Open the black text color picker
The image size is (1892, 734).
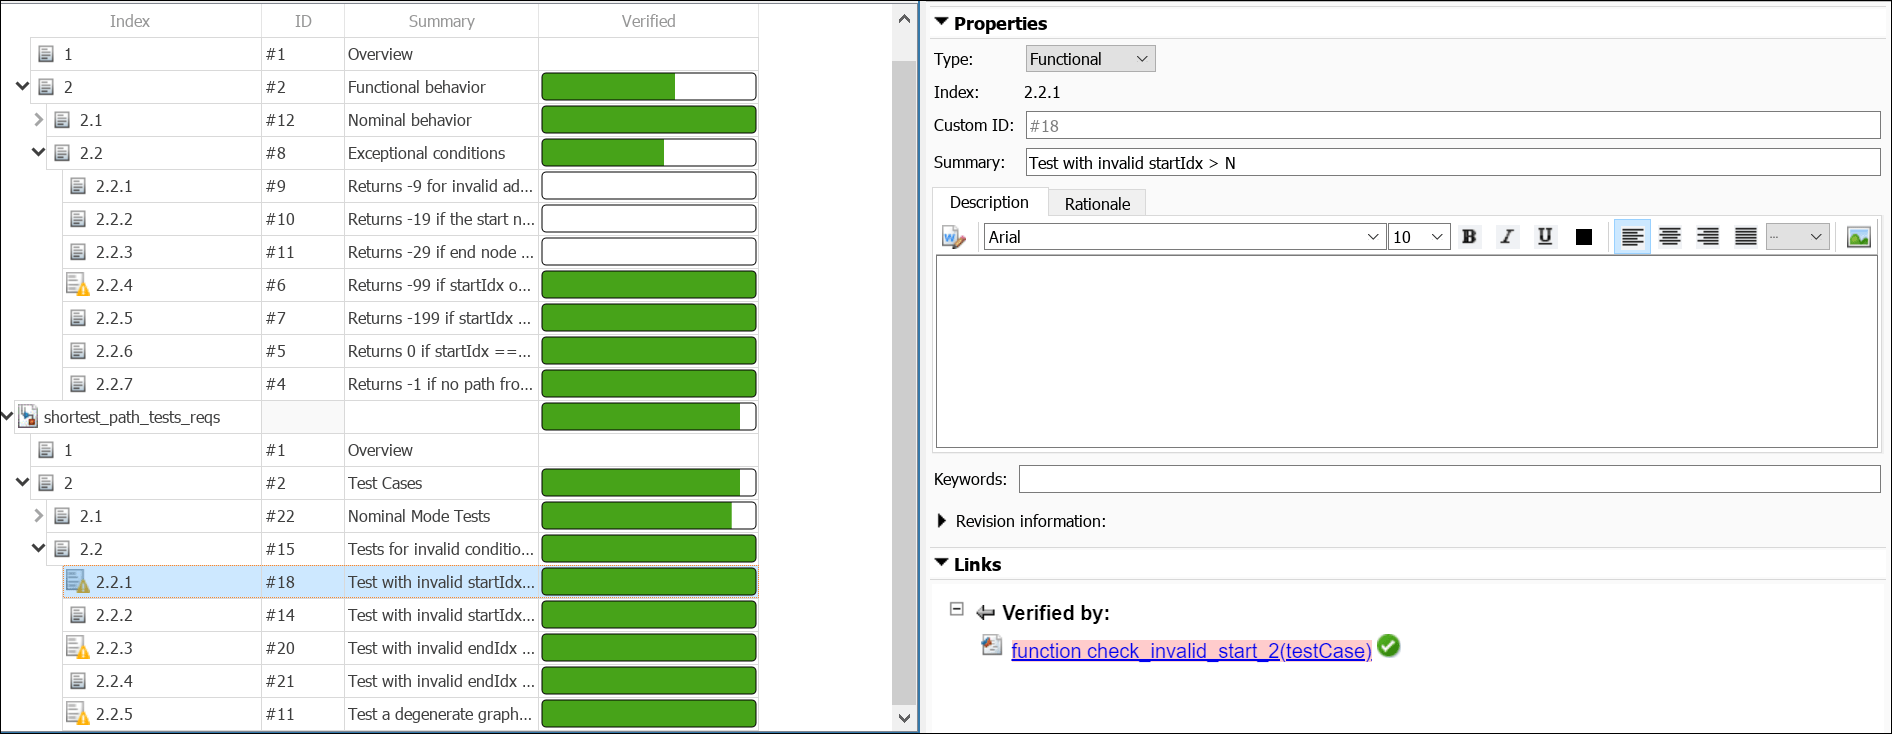1584,237
